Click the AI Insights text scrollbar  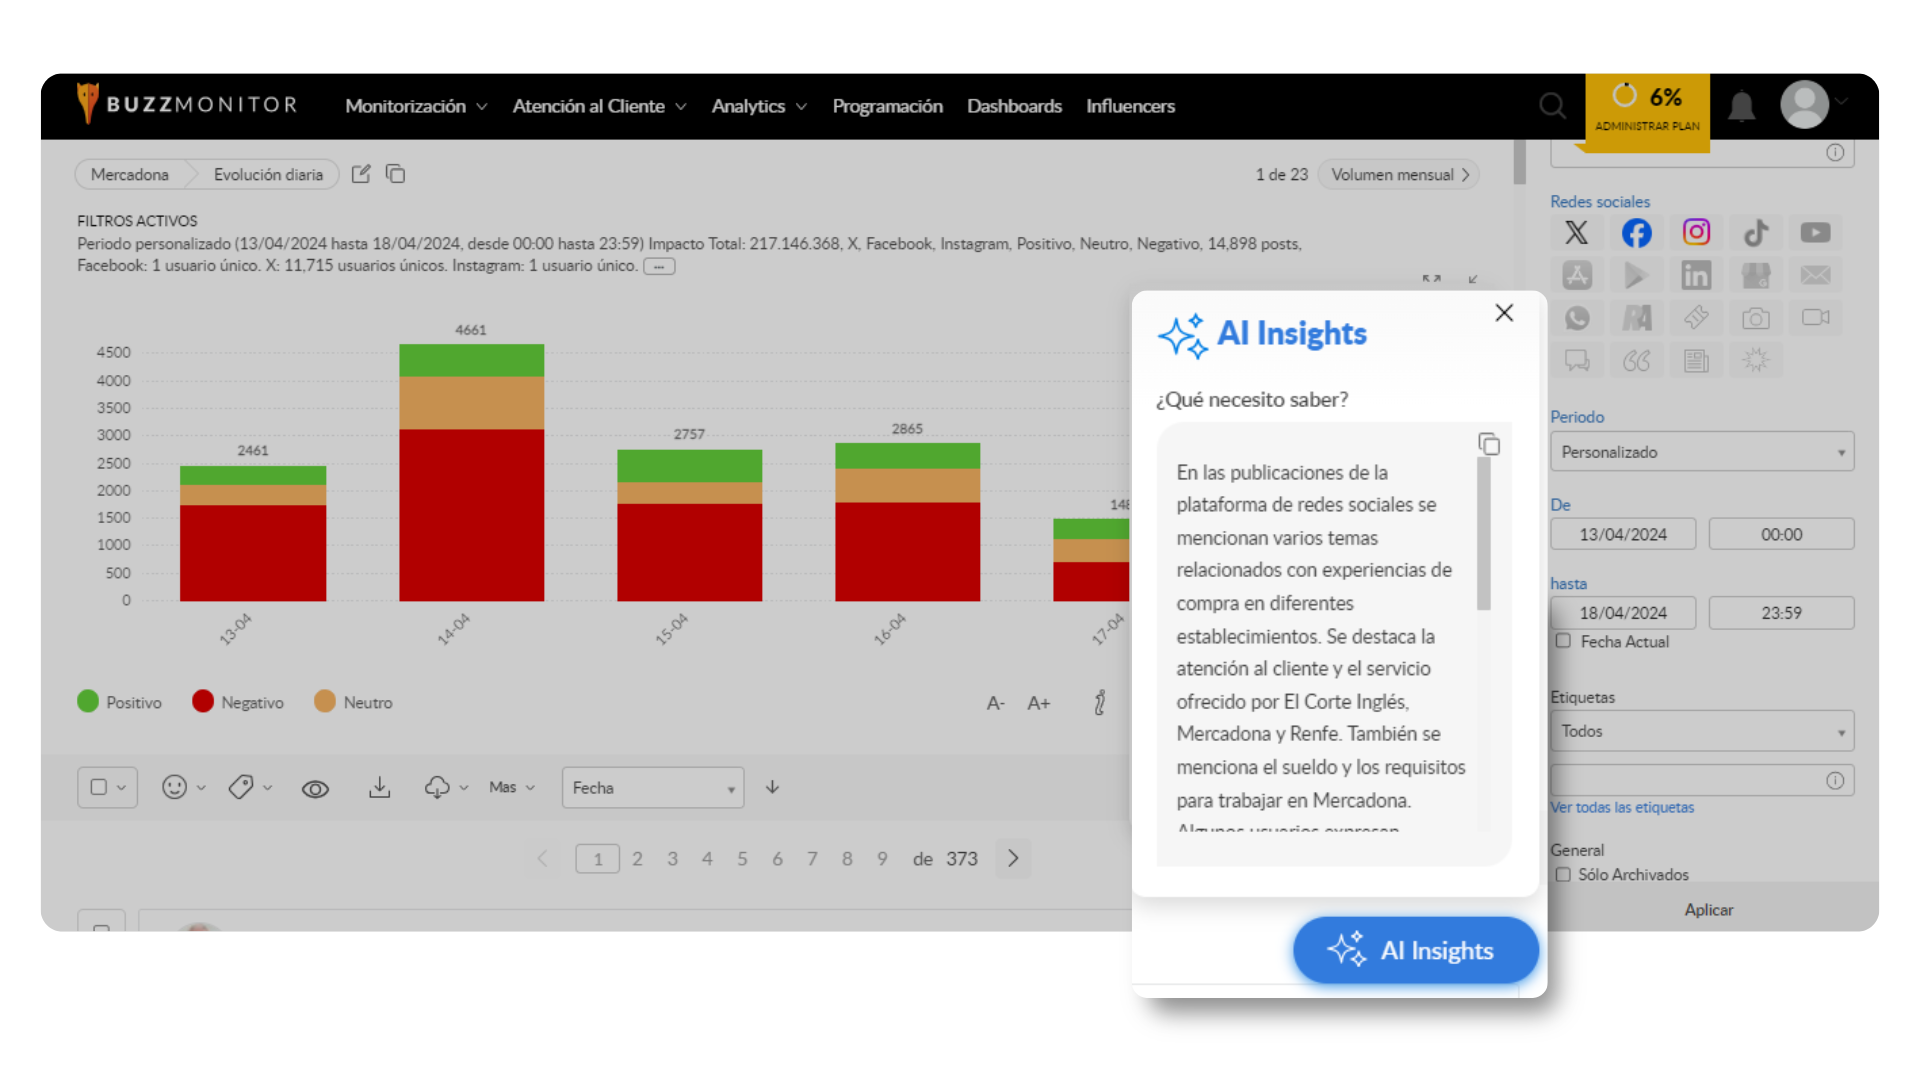click(x=1484, y=534)
